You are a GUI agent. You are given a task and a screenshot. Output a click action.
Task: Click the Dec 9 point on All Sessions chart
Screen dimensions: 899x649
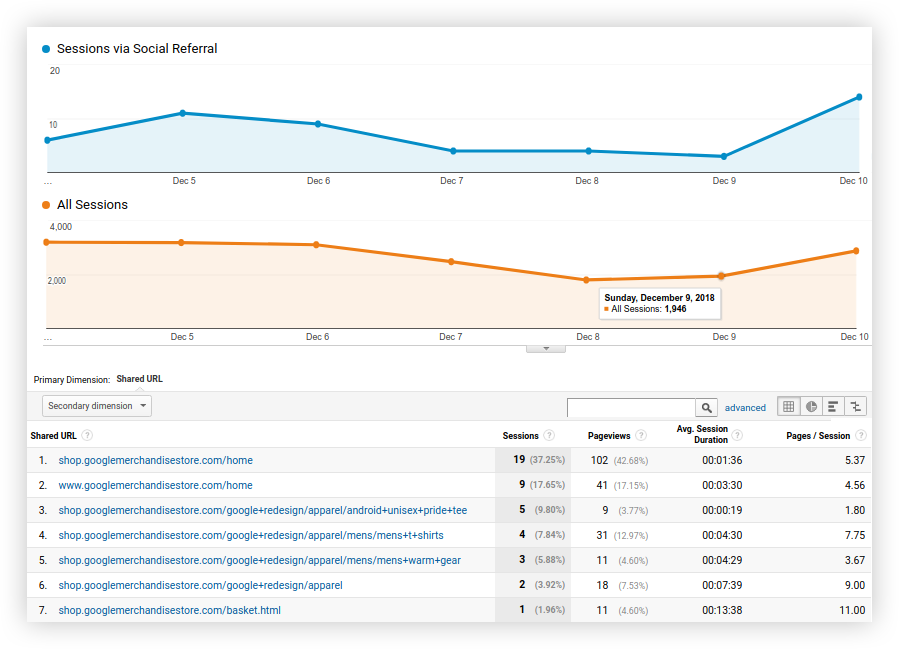click(721, 276)
